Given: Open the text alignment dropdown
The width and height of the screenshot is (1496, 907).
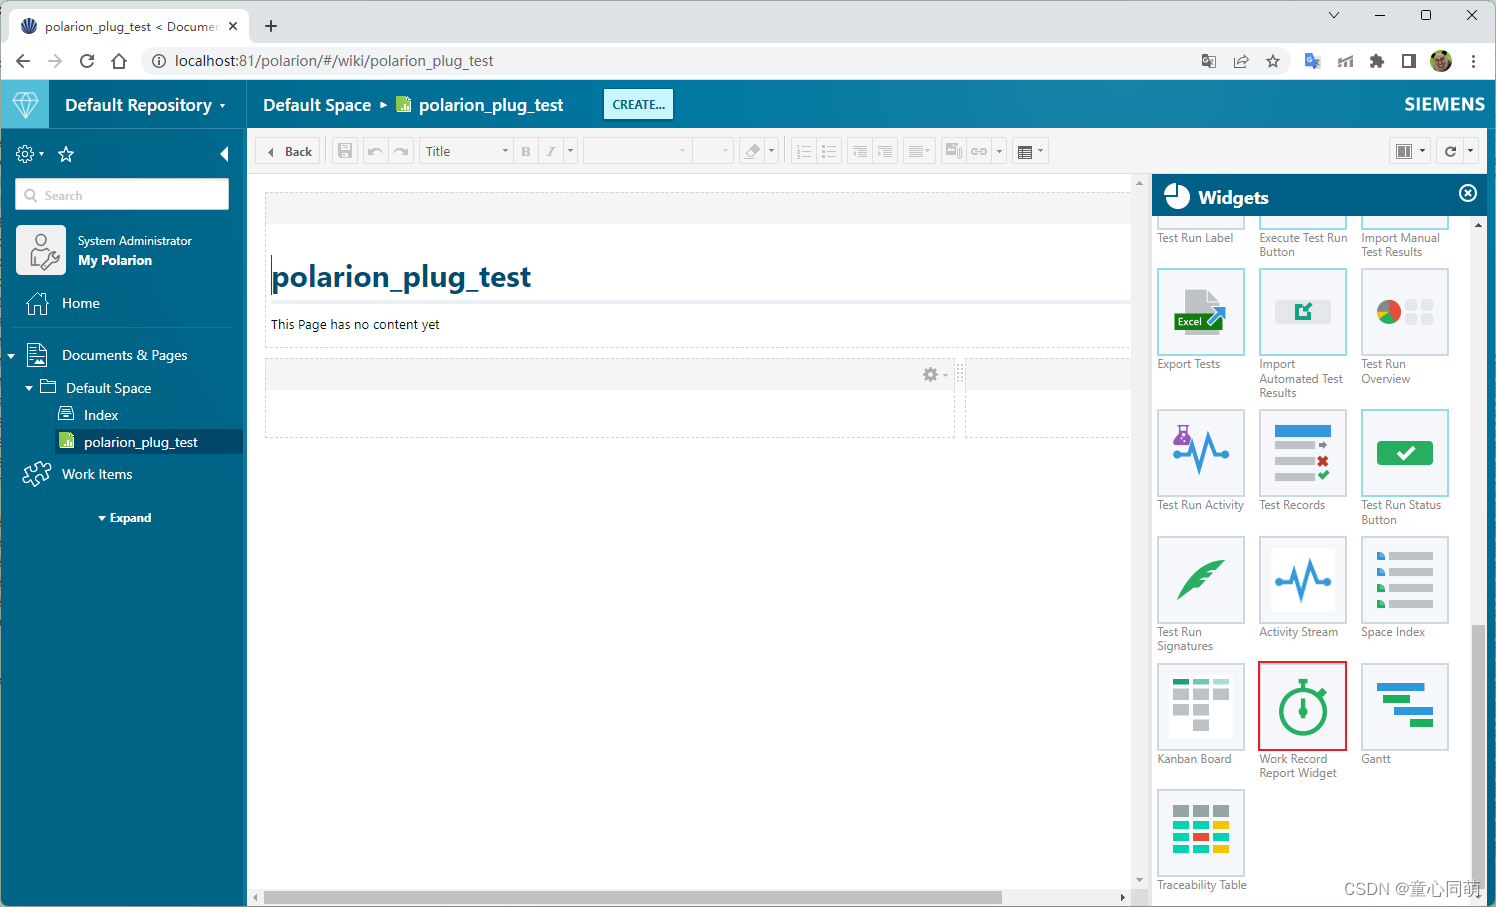Looking at the screenshot, I should pyautogui.click(x=919, y=152).
